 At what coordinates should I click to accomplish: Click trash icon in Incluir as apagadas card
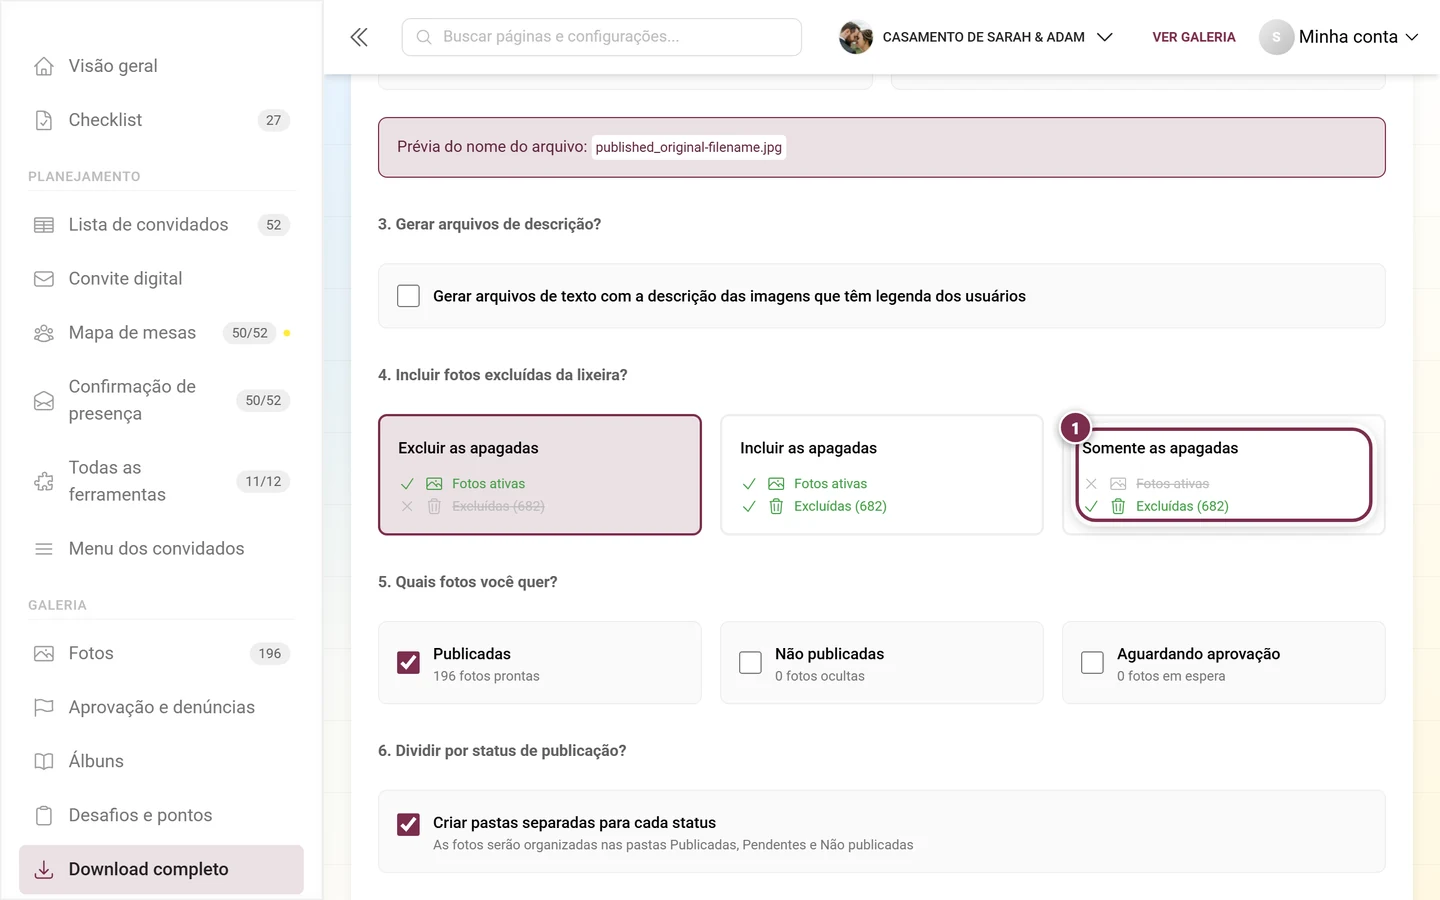[x=776, y=507]
